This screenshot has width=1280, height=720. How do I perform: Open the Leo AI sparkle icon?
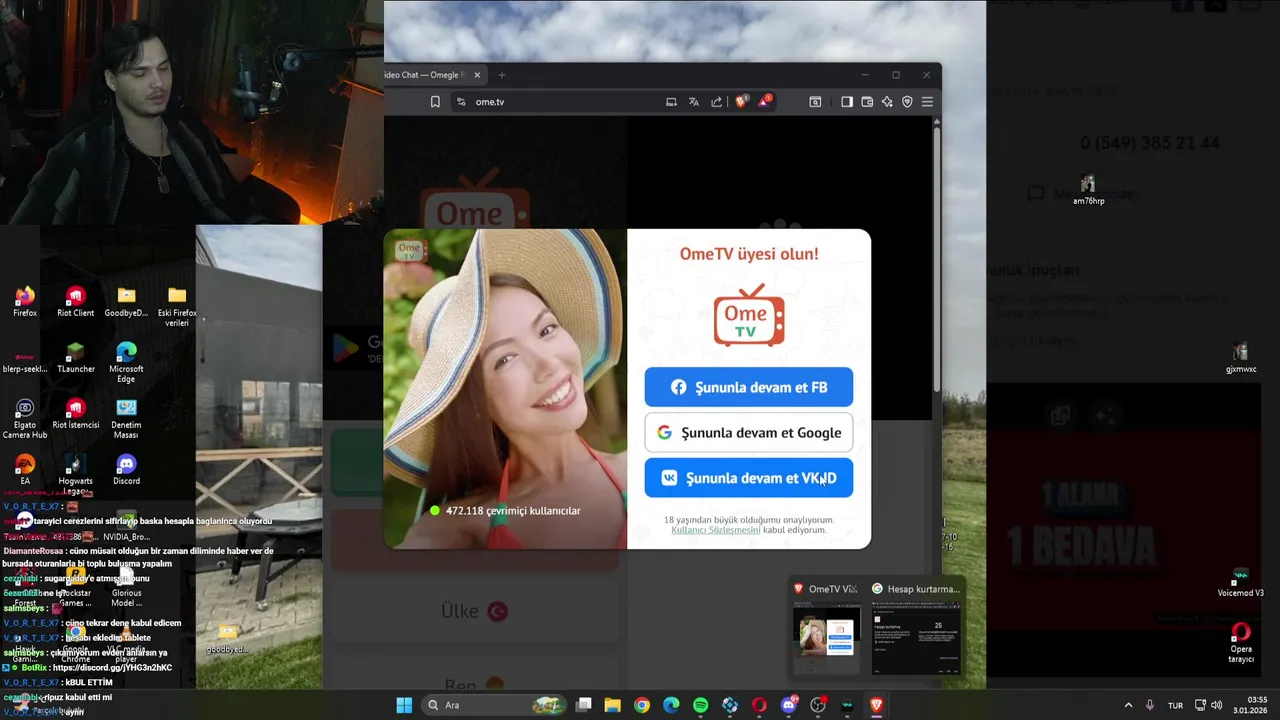(x=887, y=102)
